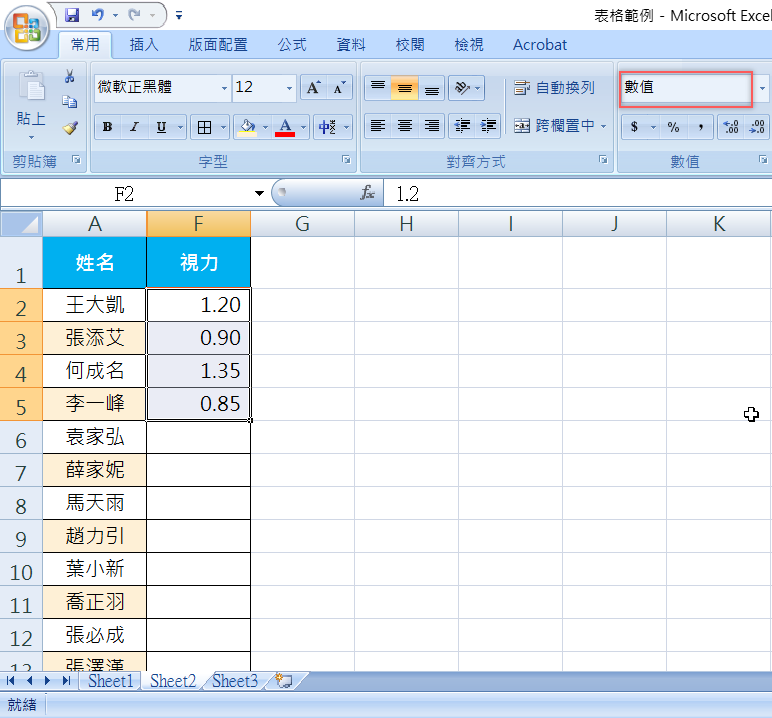Click the fx insert function icon
The height and width of the screenshot is (718, 772).
367,193
